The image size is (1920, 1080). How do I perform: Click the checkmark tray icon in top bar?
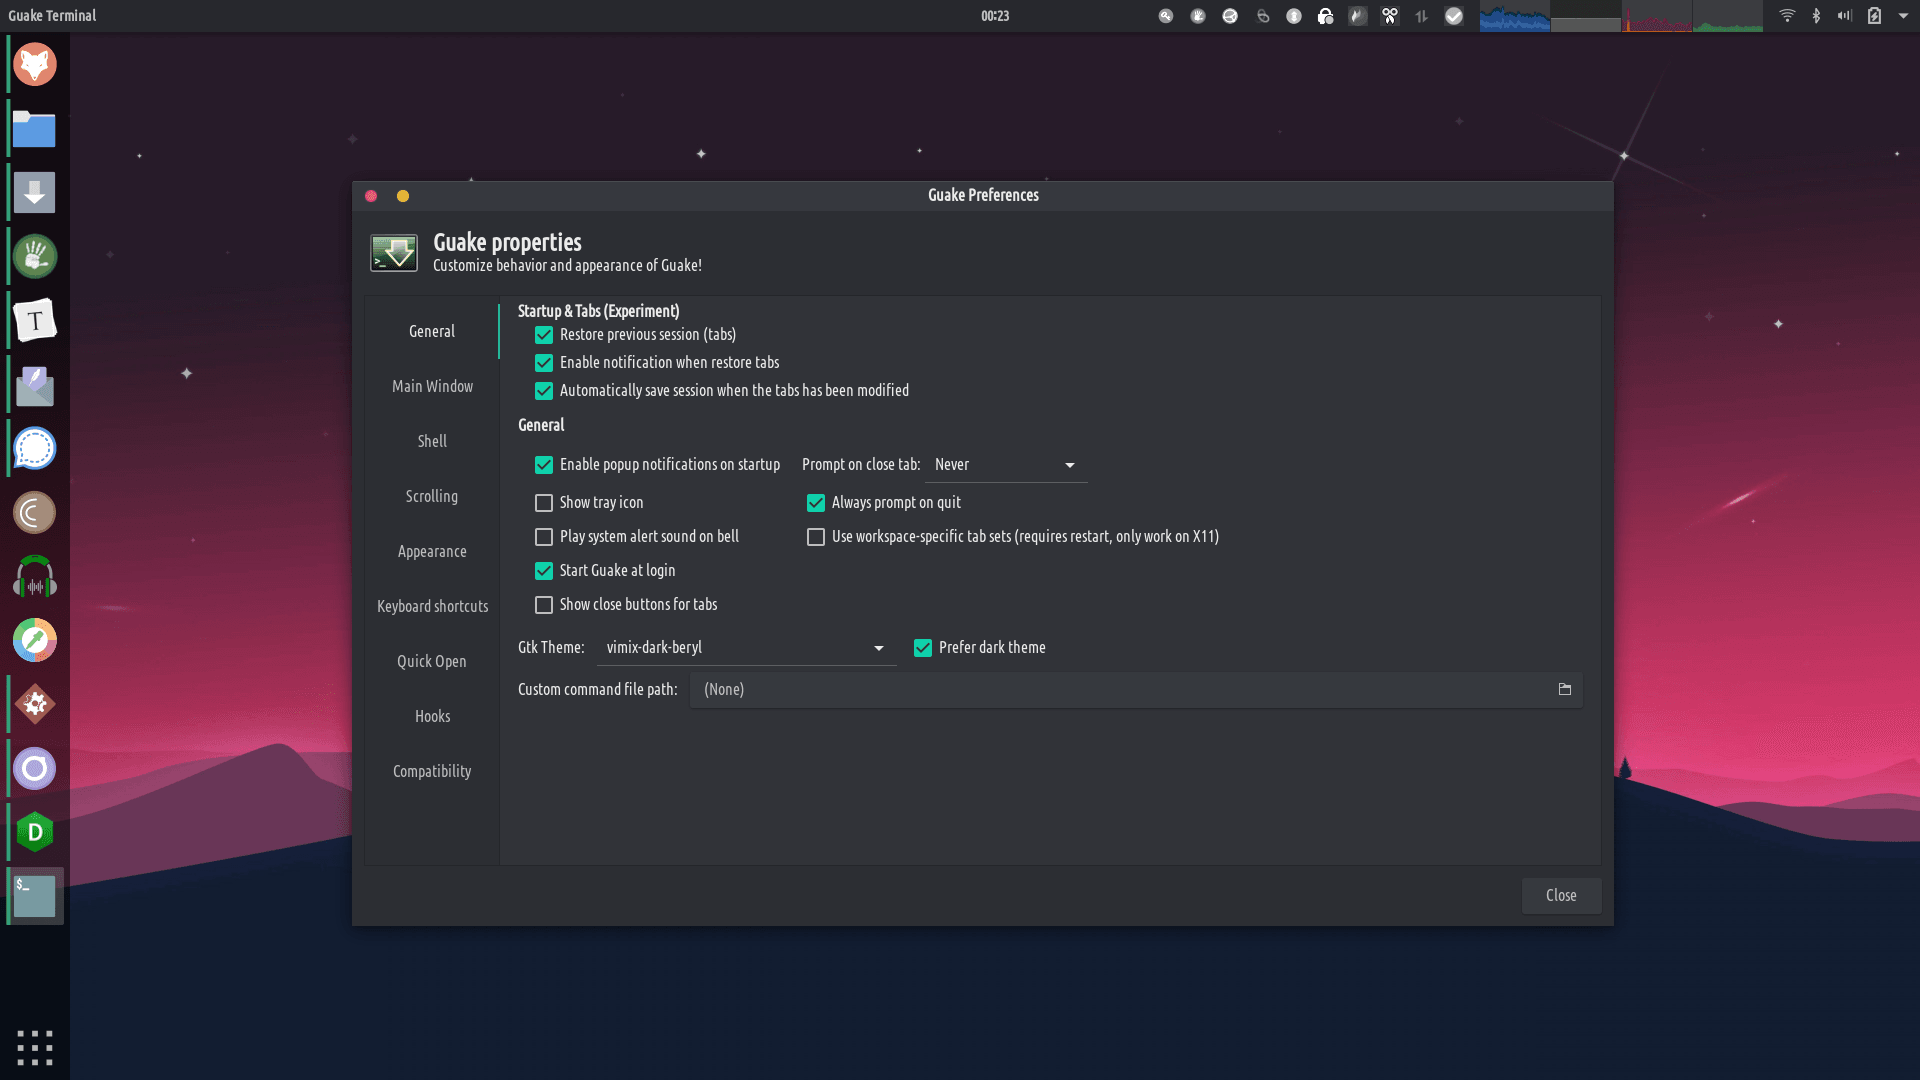(x=1454, y=16)
